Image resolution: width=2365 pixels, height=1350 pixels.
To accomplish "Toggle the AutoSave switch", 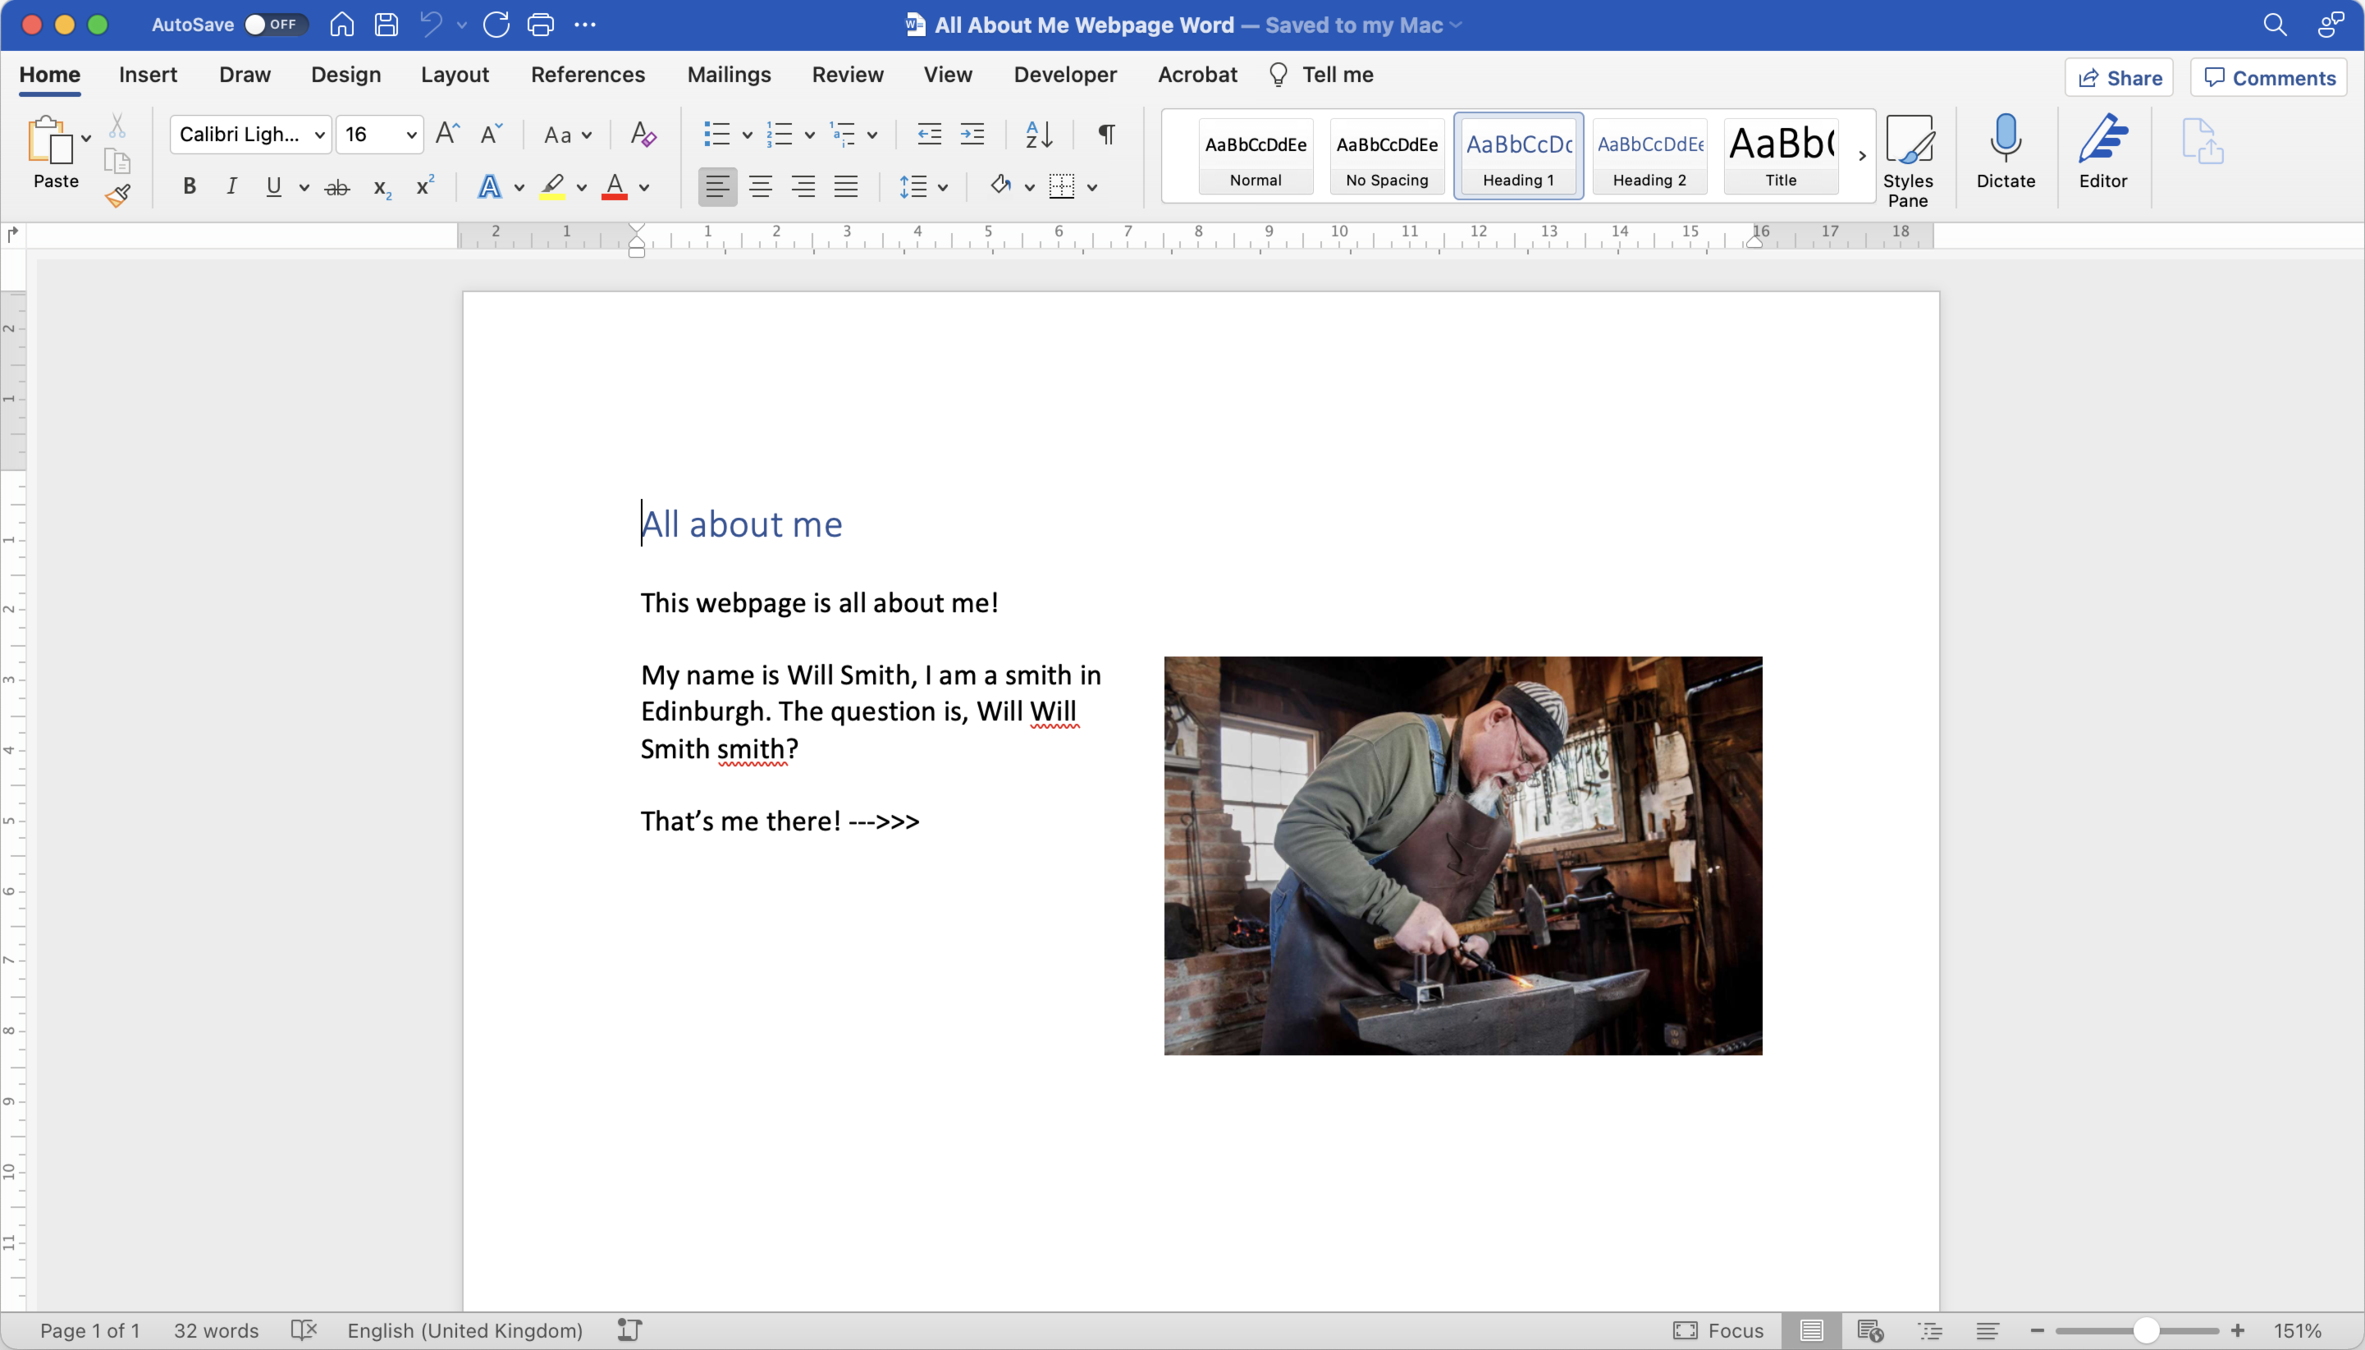I will pos(274,24).
